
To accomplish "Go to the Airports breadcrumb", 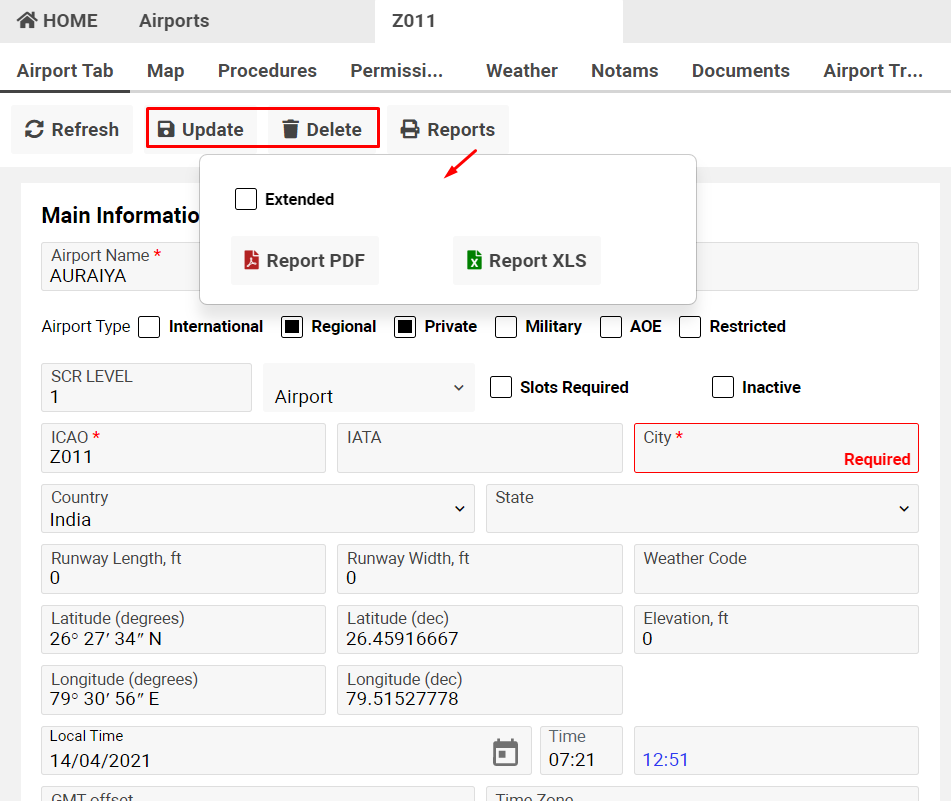I will click(174, 21).
